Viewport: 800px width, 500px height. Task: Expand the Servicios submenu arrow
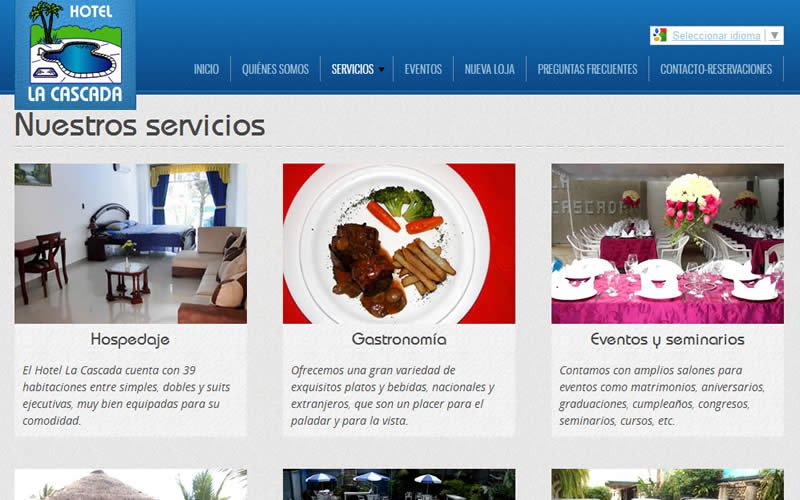point(382,69)
